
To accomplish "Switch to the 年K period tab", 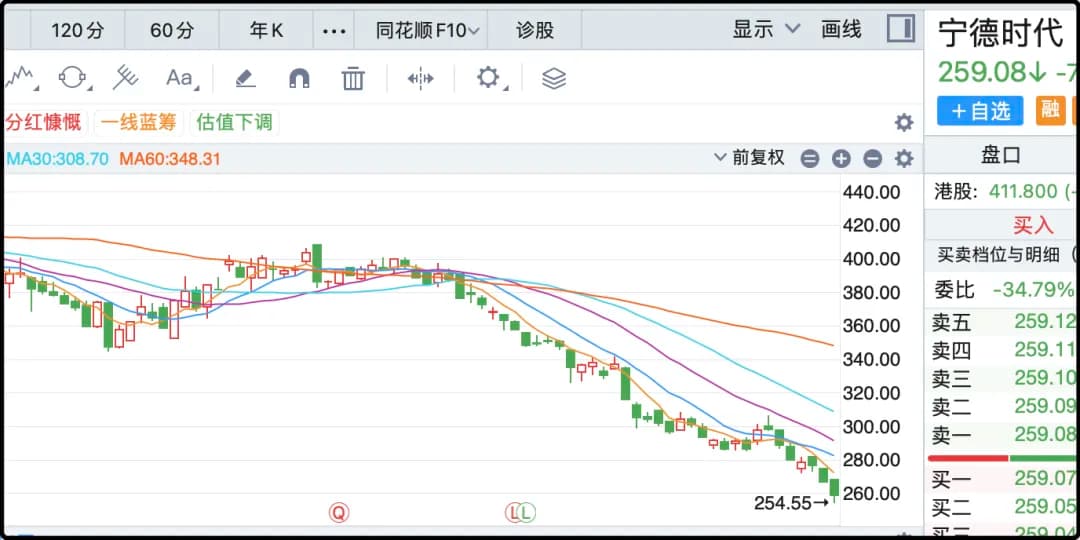I will click(x=266, y=30).
